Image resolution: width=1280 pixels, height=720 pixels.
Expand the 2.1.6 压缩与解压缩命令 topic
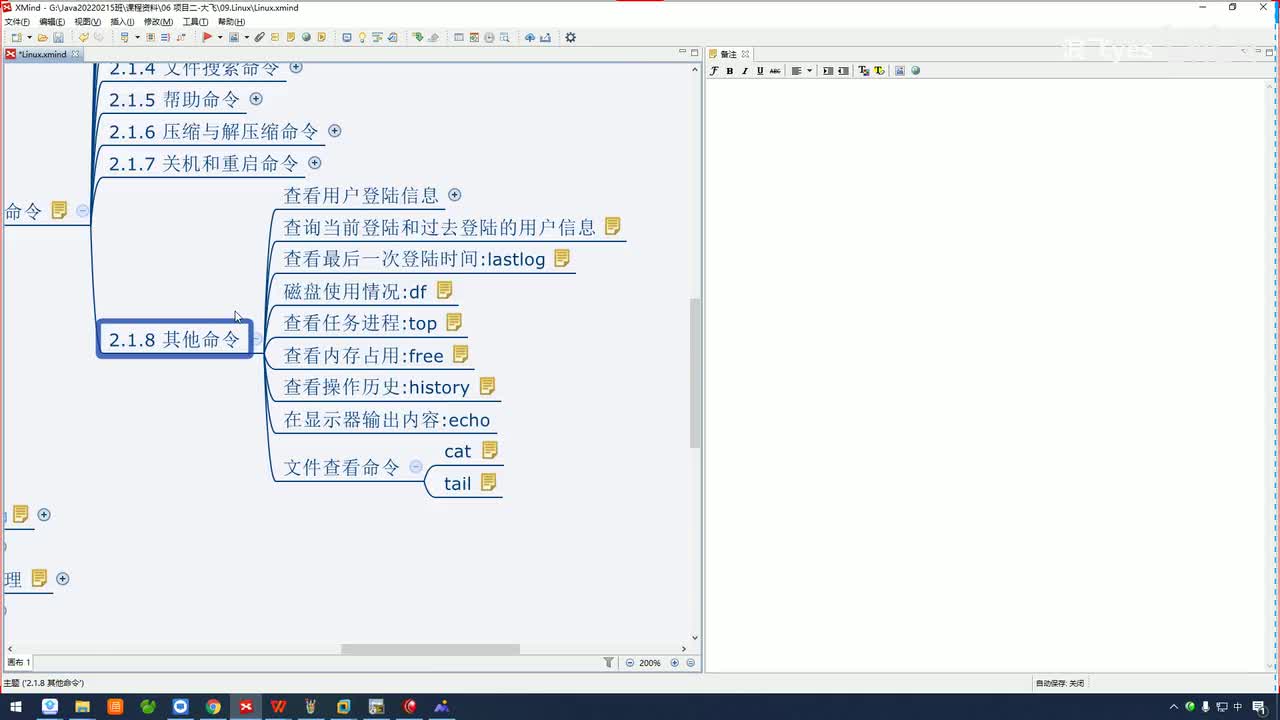(335, 131)
